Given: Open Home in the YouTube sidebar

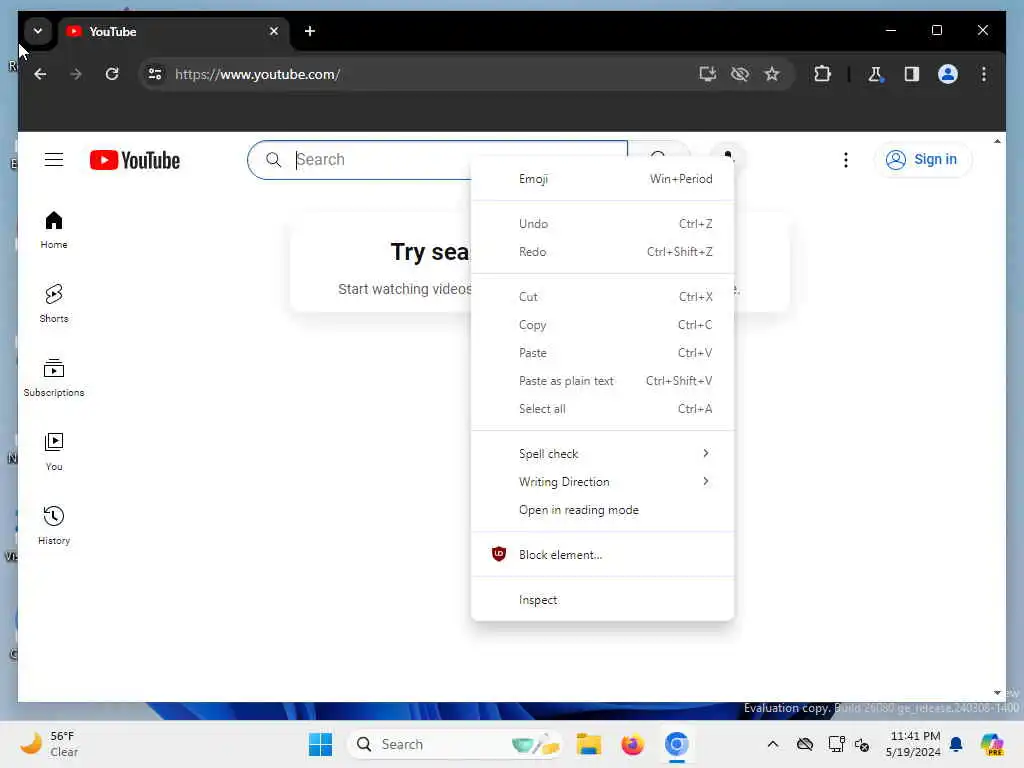Looking at the screenshot, I should [x=54, y=230].
